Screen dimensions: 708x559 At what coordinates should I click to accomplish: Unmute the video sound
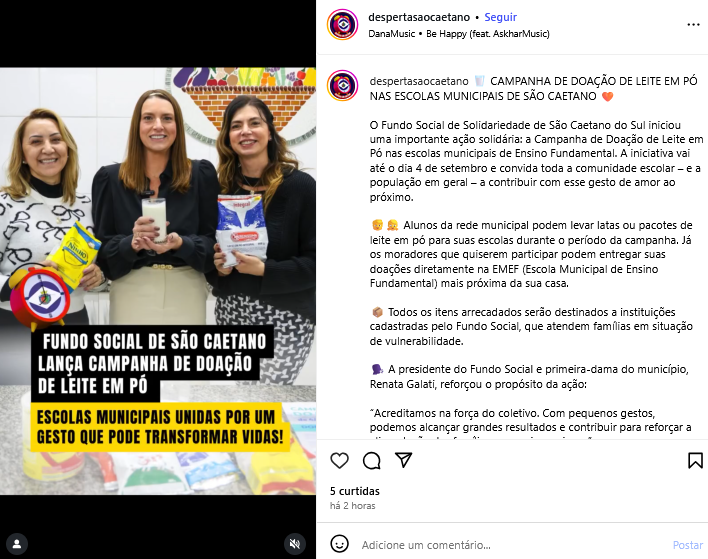coord(295,544)
